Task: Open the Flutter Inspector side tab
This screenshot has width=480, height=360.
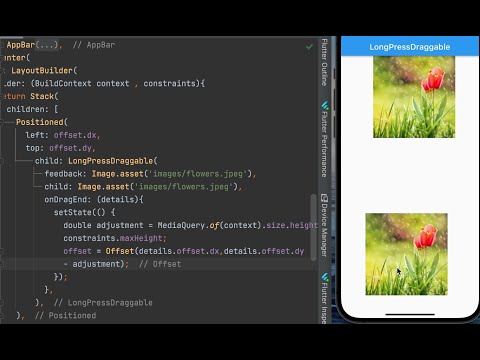Action: [x=324, y=303]
